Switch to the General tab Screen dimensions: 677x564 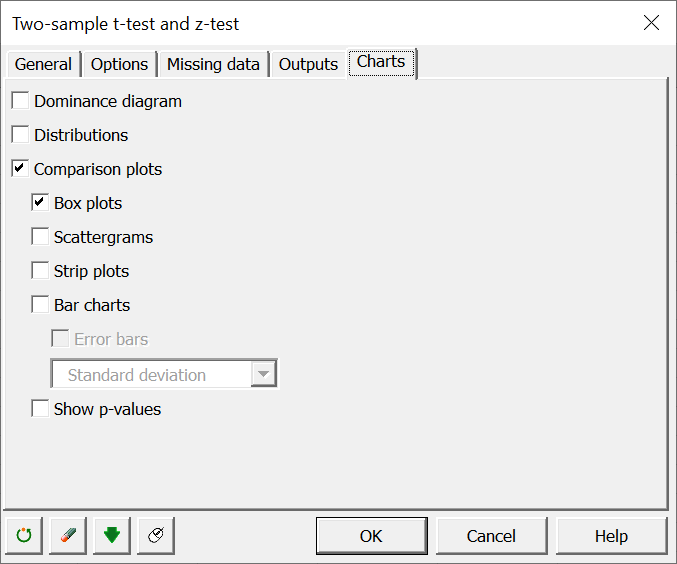(43, 64)
